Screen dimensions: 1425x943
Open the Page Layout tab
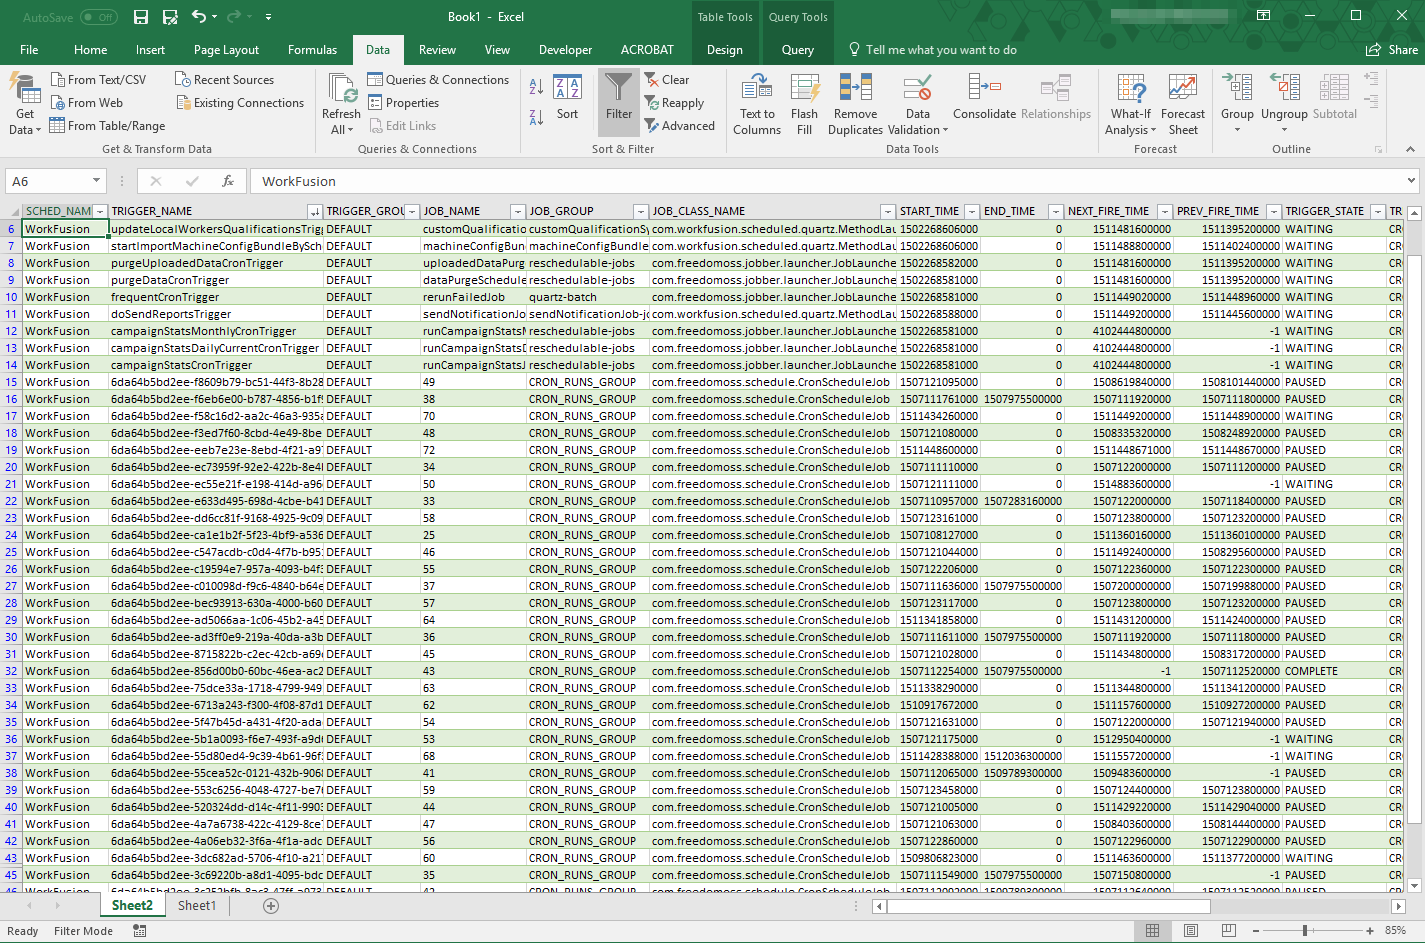(x=226, y=50)
